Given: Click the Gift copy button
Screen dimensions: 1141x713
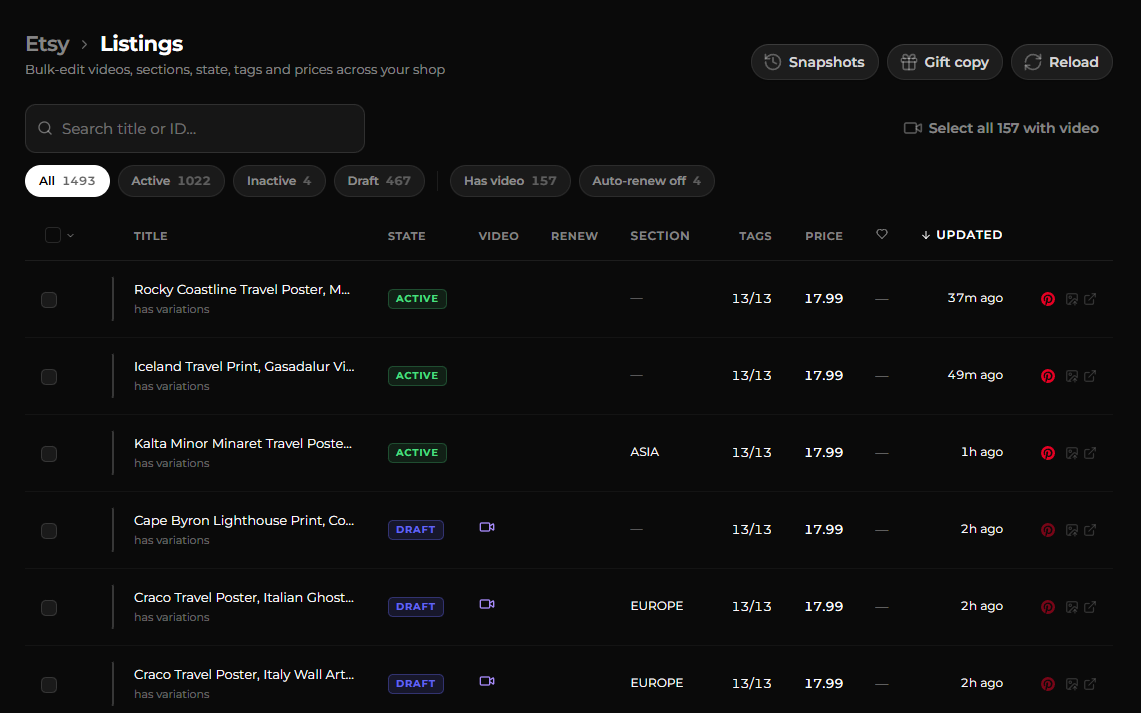Looking at the screenshot, I should point(945,63).
